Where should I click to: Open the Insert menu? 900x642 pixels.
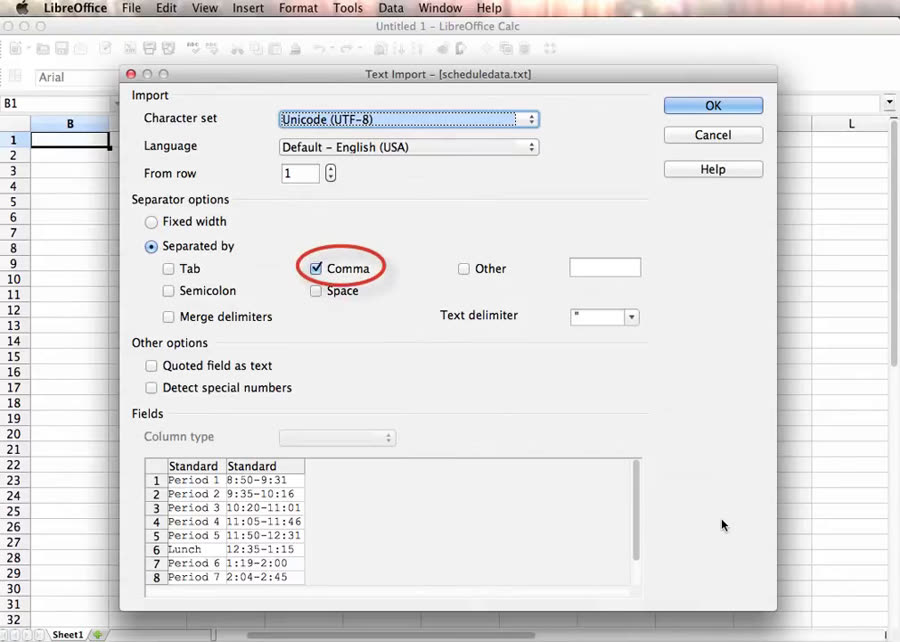pyautogui.click(x=248, y=8)
